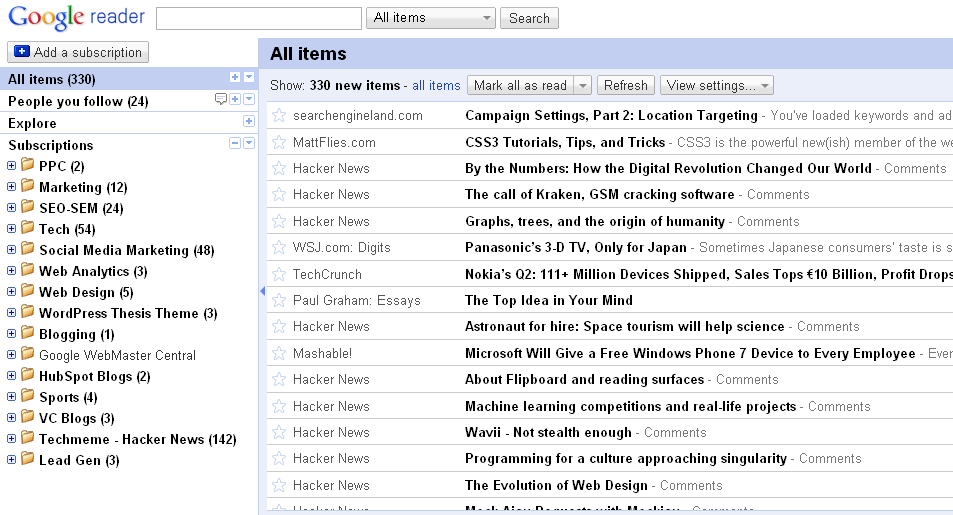The width and height of the screenshot is (953, 515).
Task: Open the View settings dropdown
Action: pyautogui.click(x=717, y=85)
